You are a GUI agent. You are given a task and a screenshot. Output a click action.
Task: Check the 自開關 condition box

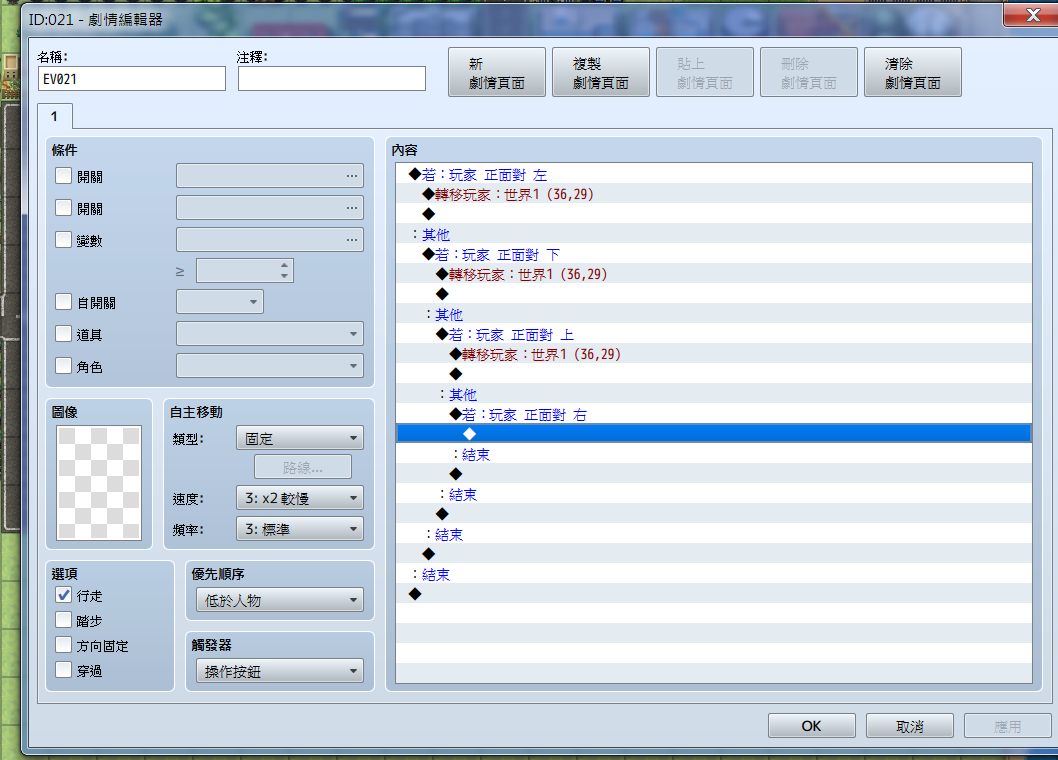63,302
